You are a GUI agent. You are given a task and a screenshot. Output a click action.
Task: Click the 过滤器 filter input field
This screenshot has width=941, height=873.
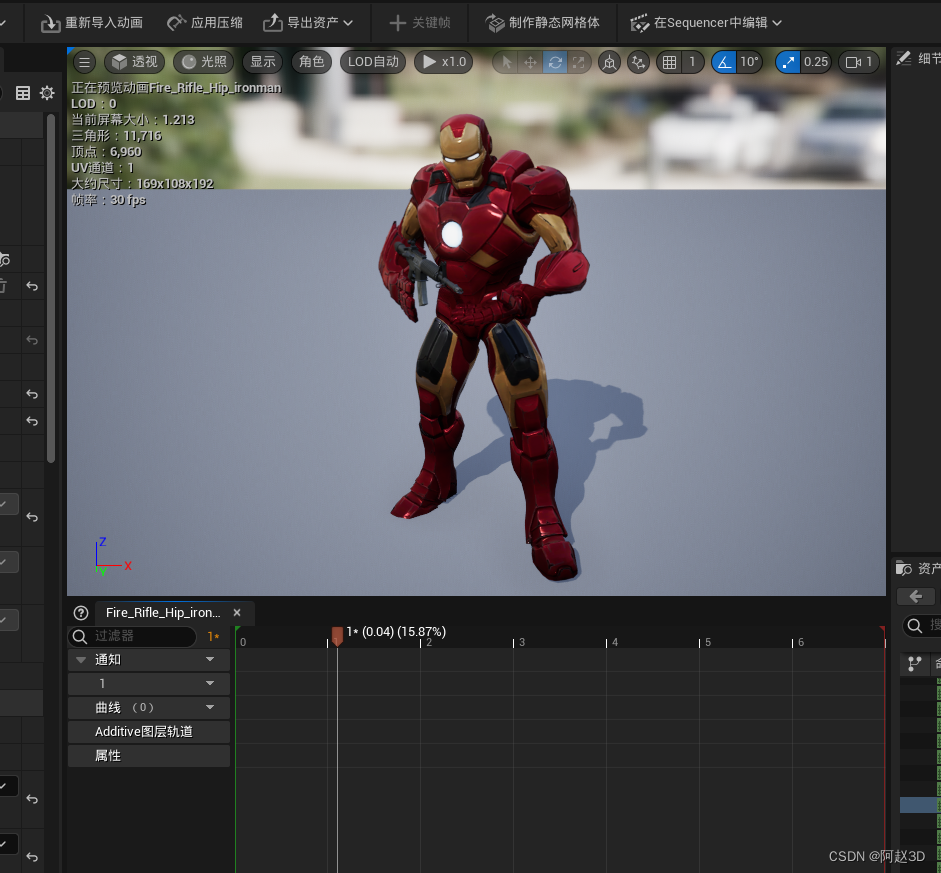click(x=132, y=636)
